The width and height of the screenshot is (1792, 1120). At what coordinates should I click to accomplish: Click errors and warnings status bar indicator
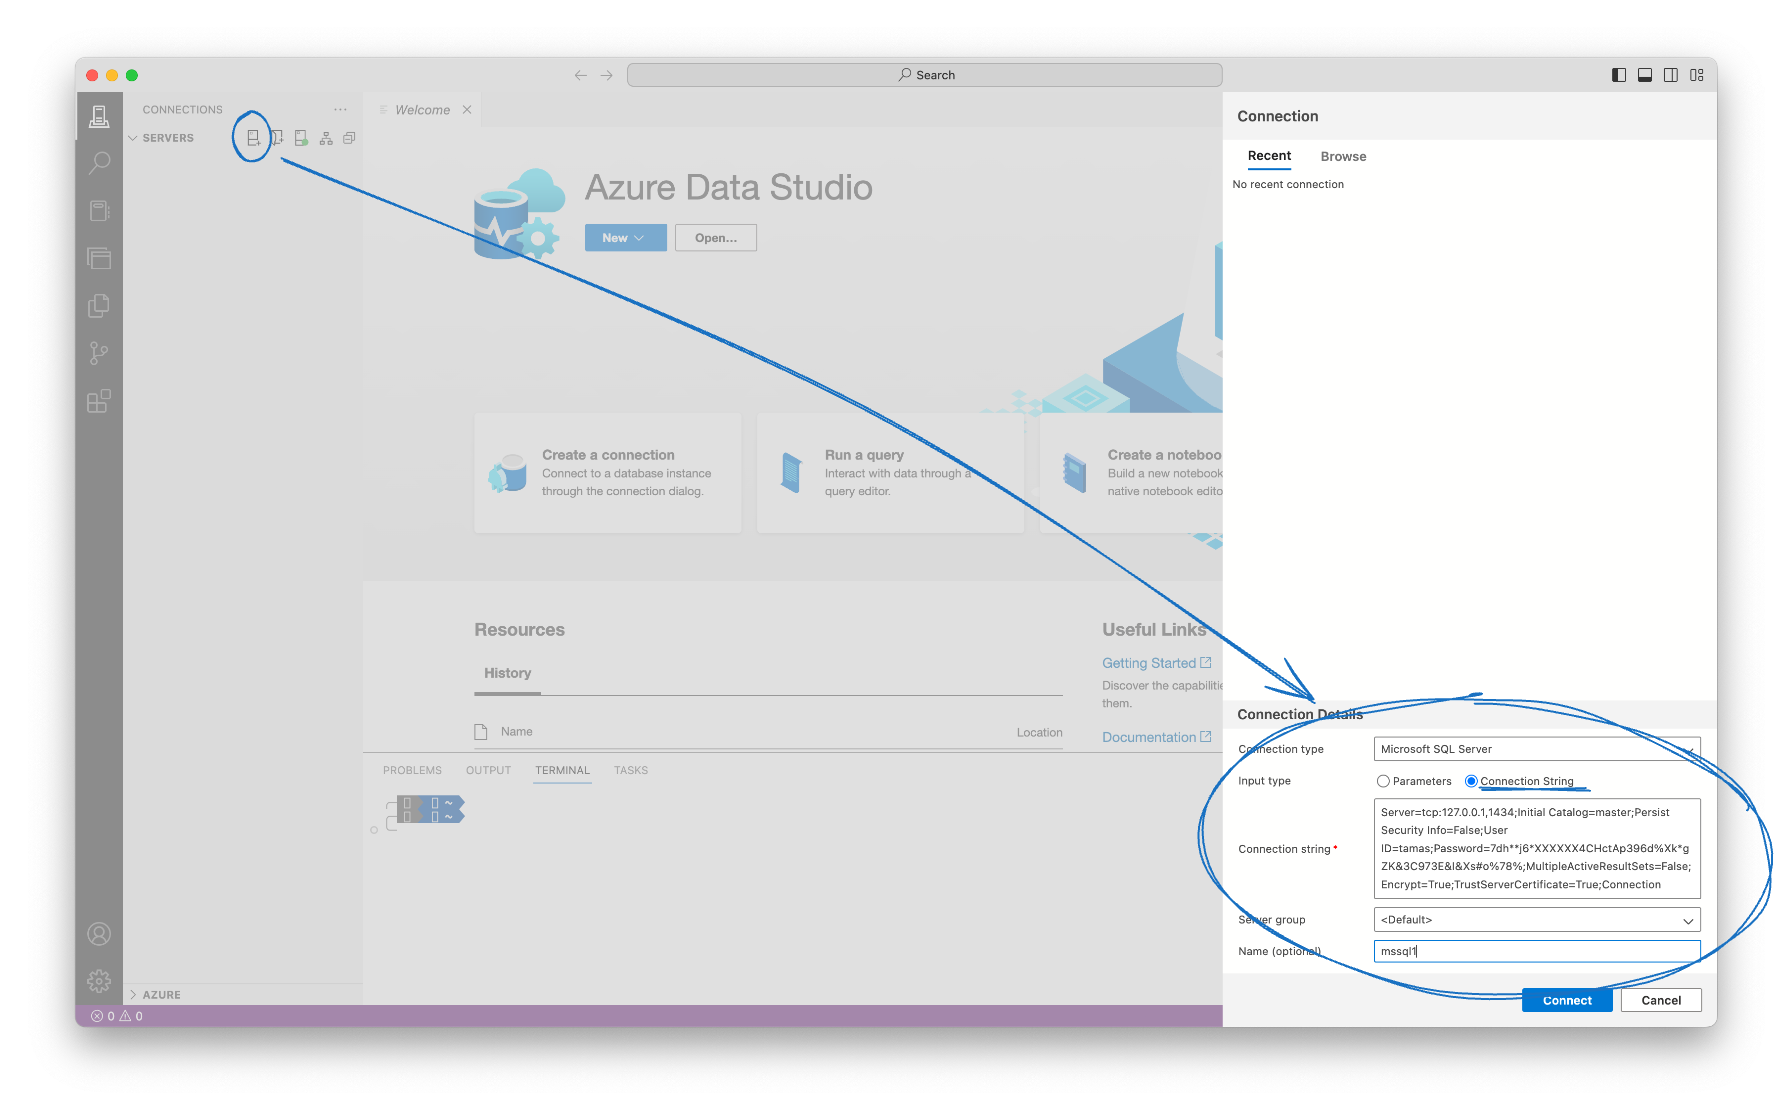[x=117, y=1016]
